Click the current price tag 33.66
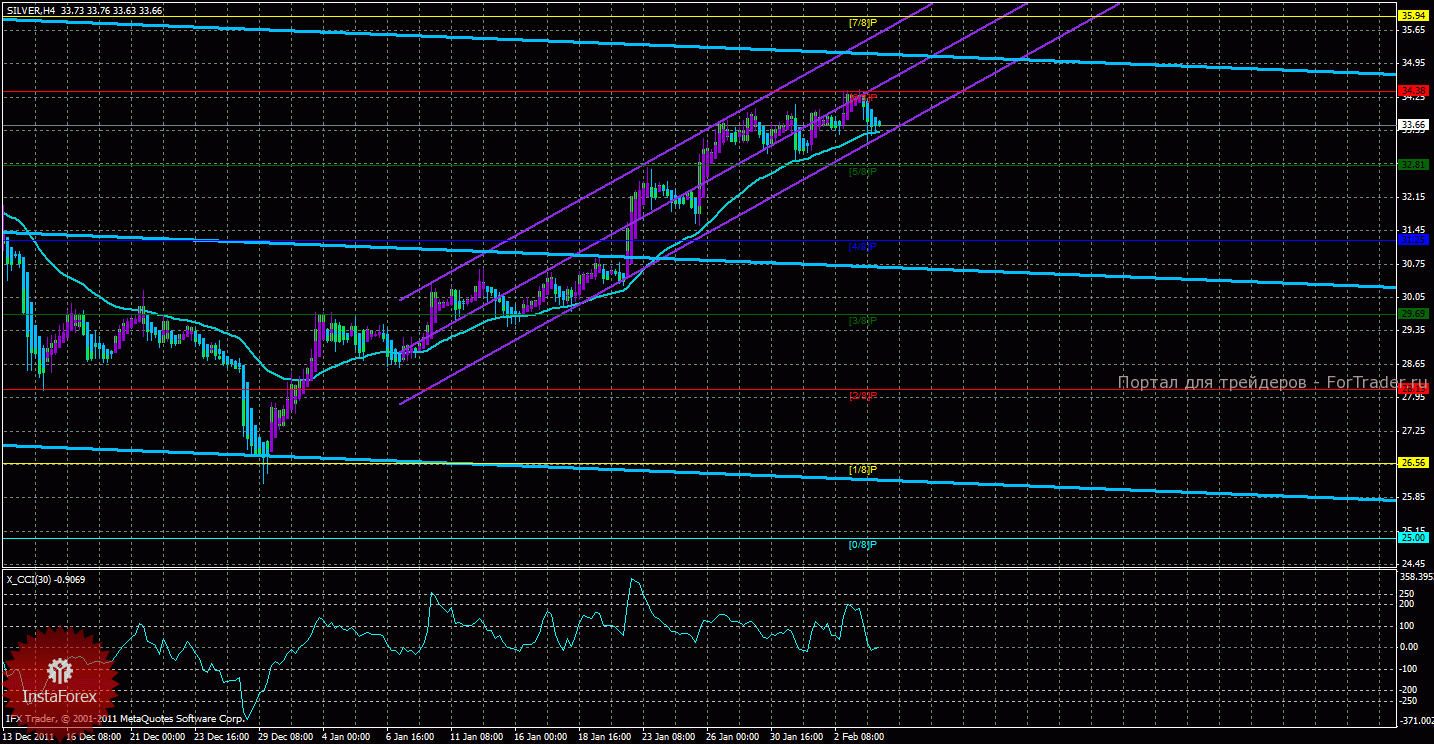 [x=1413, y=126]
